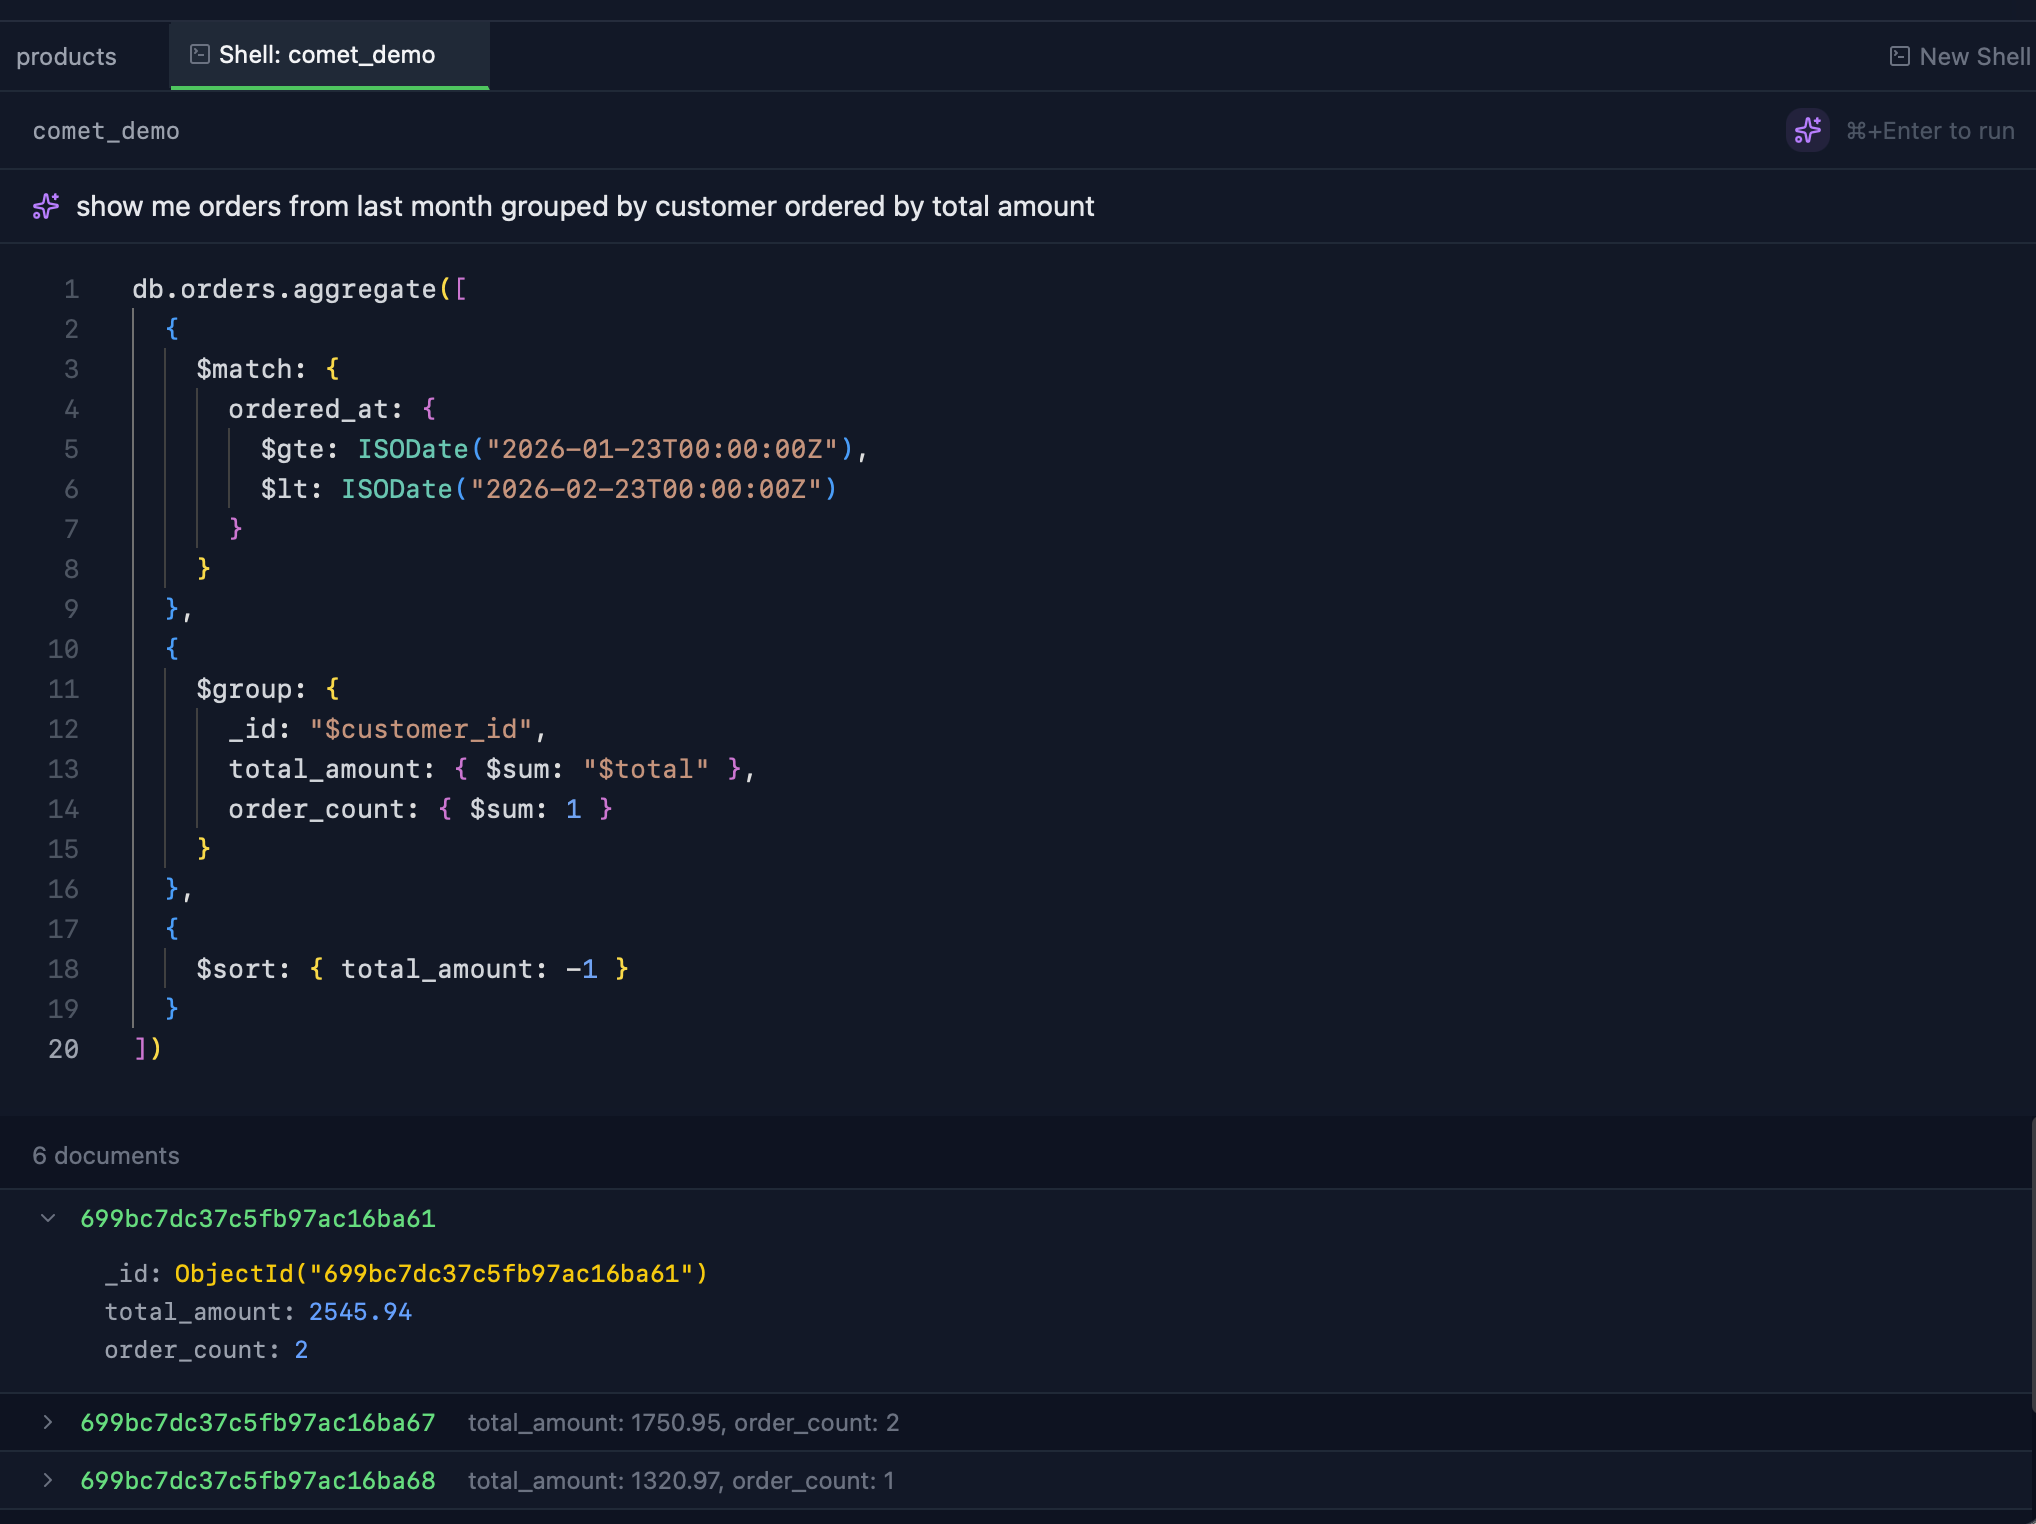Click the sparkle icon beside the AI prompt

(46, 206)
